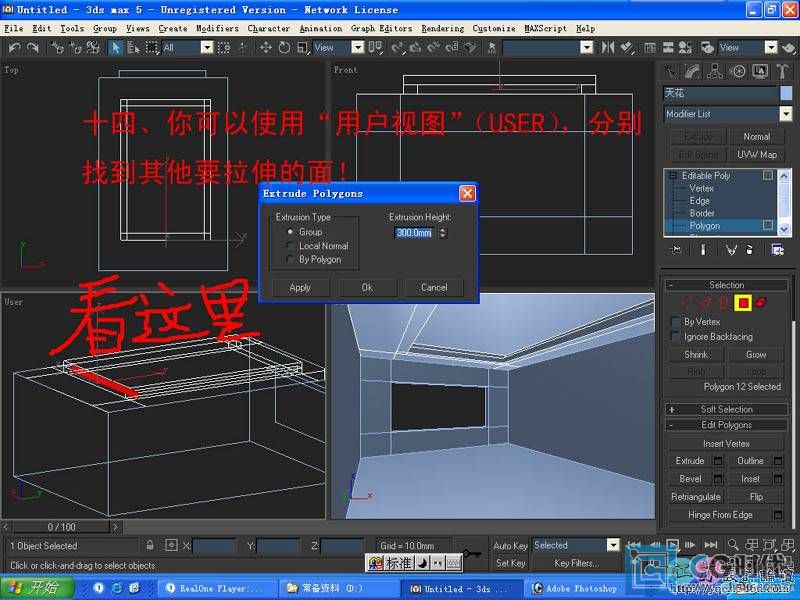
Task: Open the key mode Selected dropdown
Action: [x=613, y=545]
